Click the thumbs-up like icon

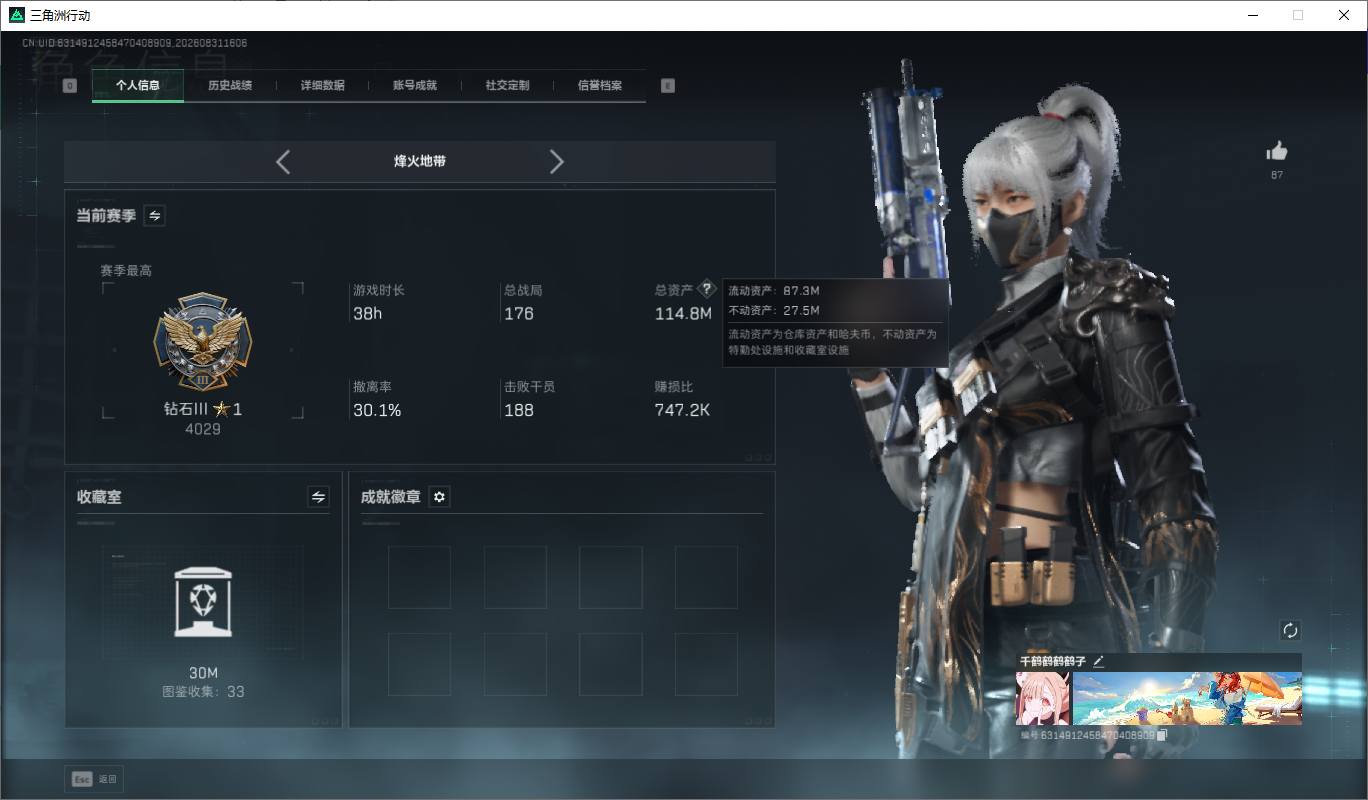1277,151
